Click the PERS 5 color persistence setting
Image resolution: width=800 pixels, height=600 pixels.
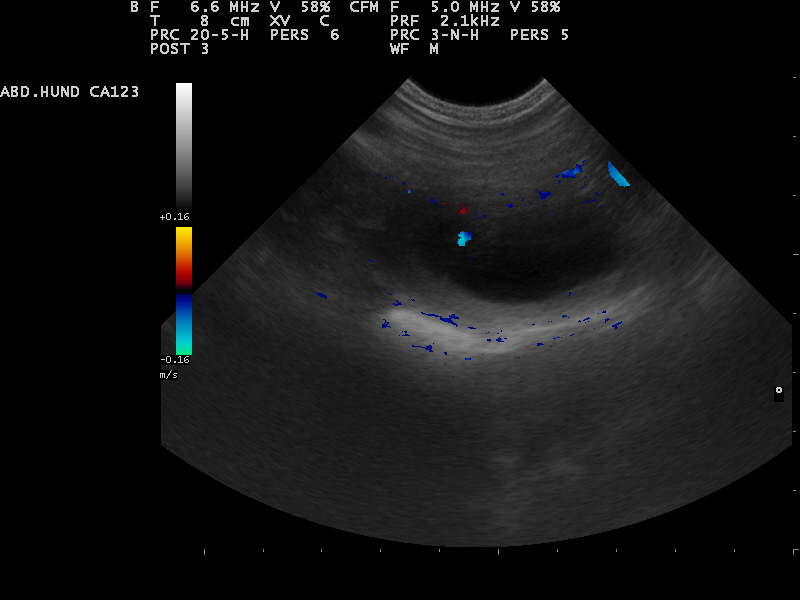tap(539, 34)
